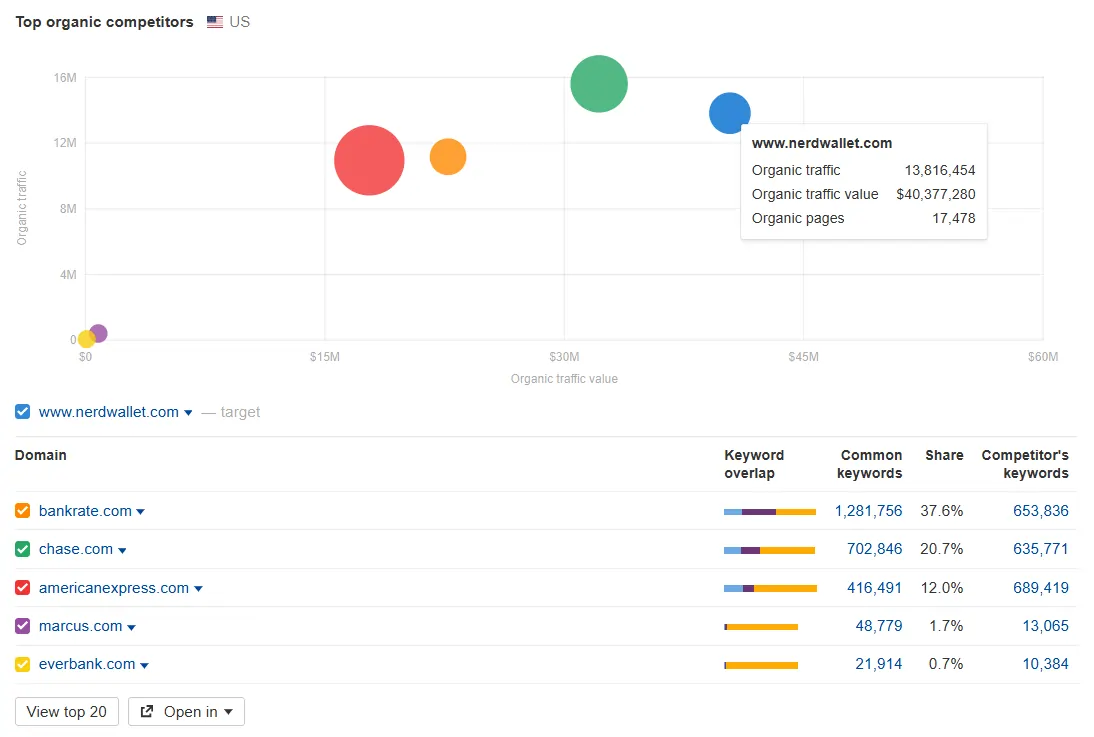Open the everbank.com dropdown arrow

(x=144, y=665)
